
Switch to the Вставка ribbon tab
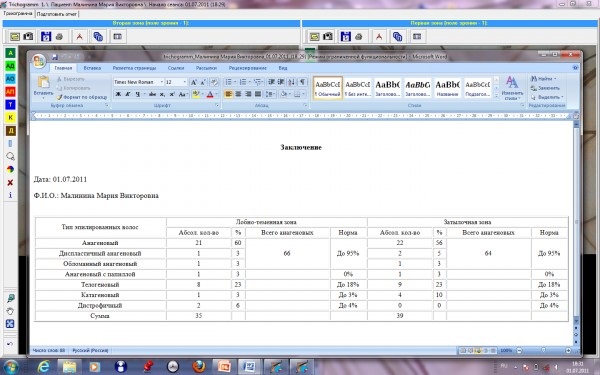tap(92, 68)
